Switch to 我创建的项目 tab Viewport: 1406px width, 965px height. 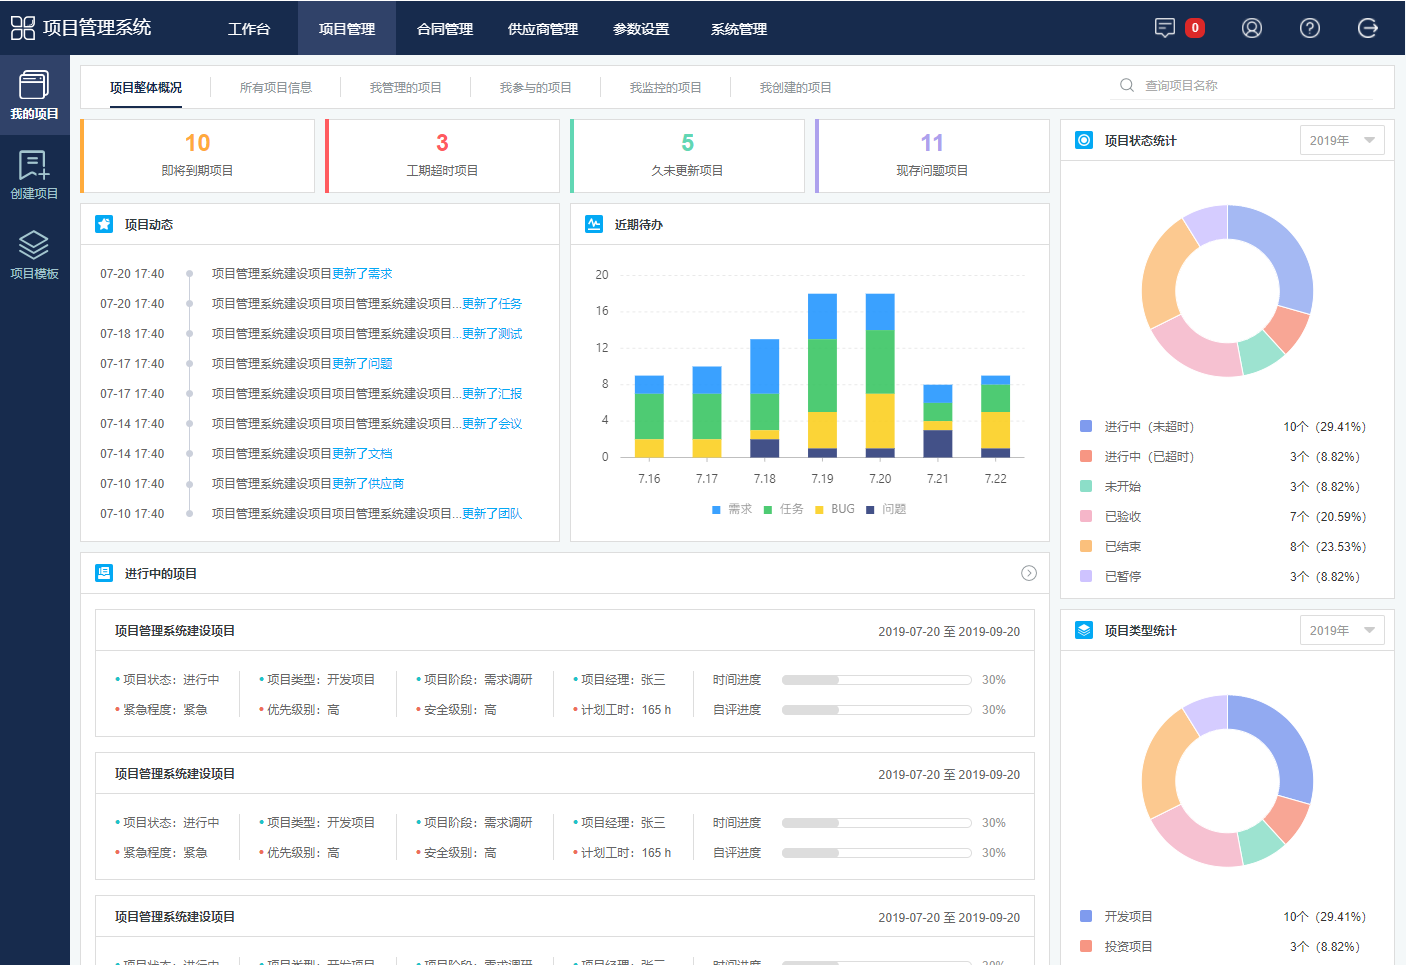tap(796, 87)
